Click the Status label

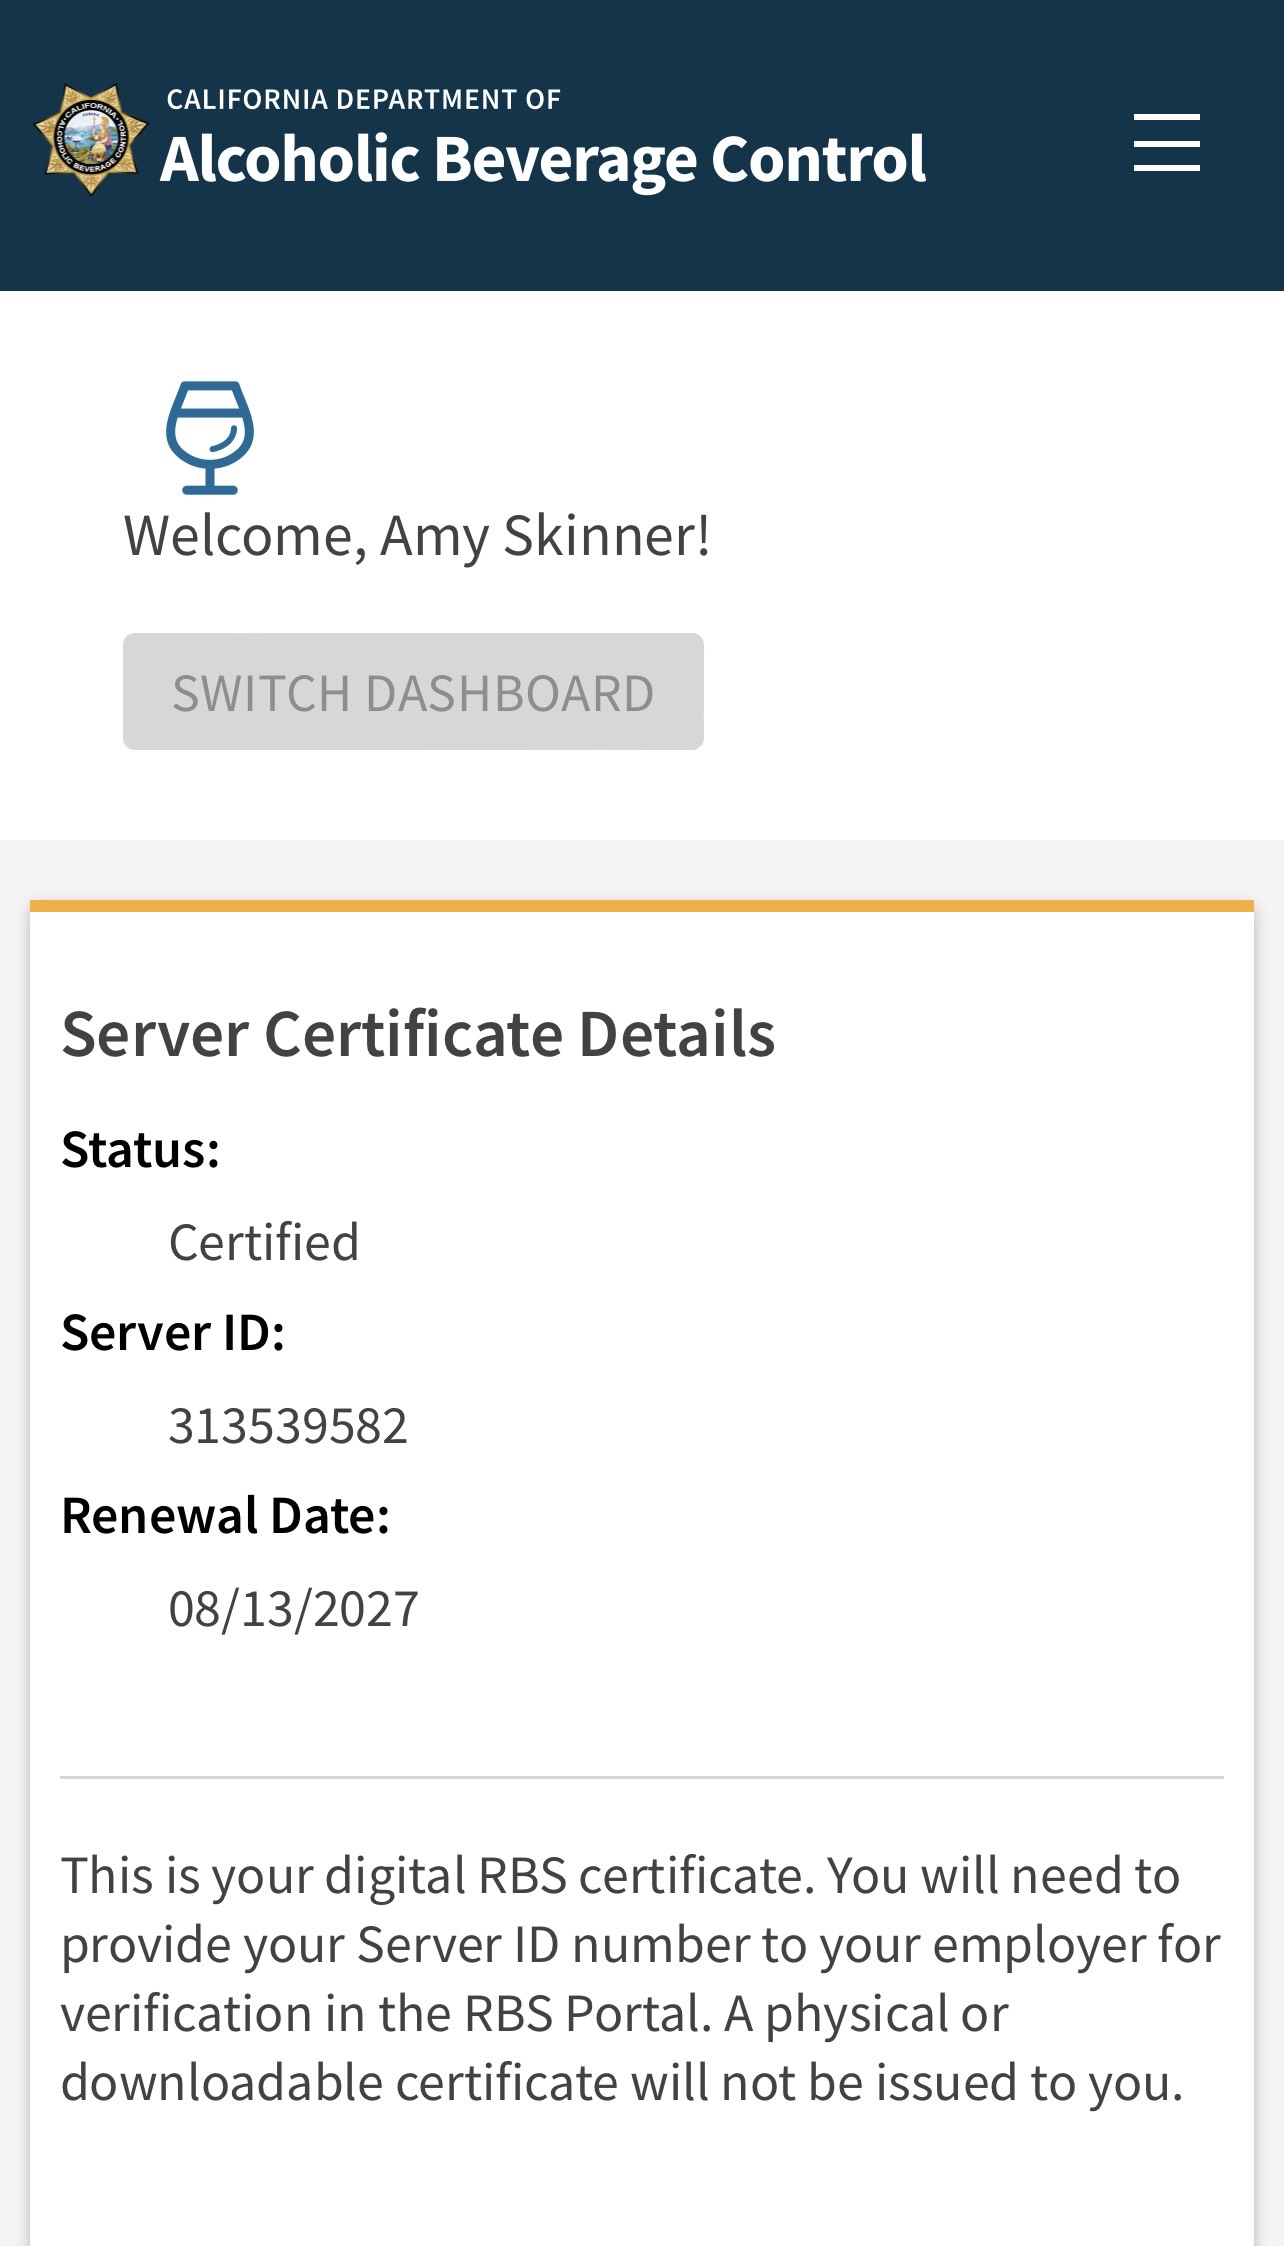140,1150
